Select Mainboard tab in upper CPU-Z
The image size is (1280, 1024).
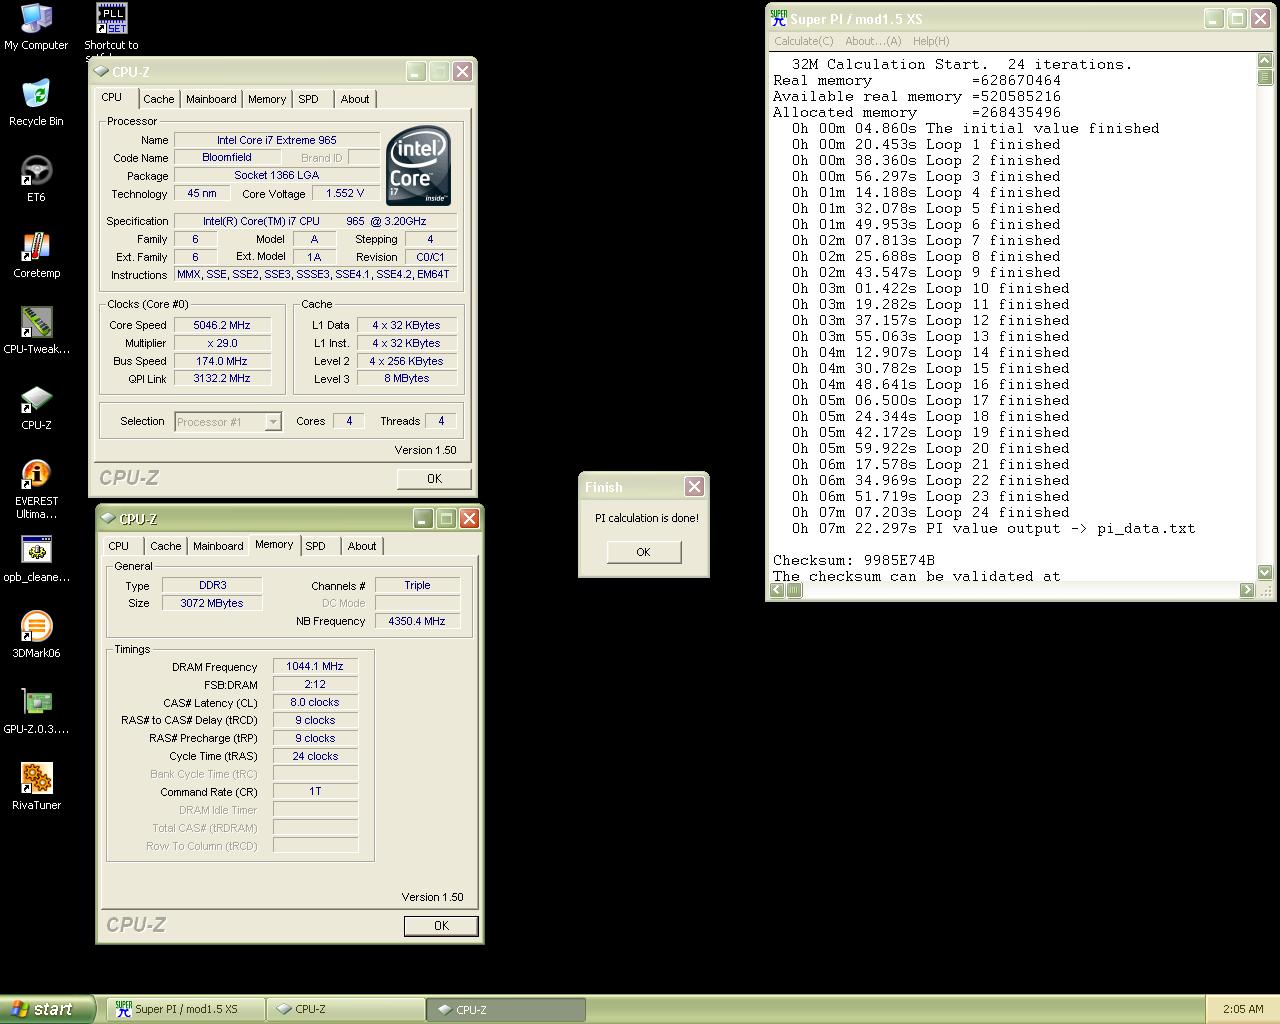point(211,99)
